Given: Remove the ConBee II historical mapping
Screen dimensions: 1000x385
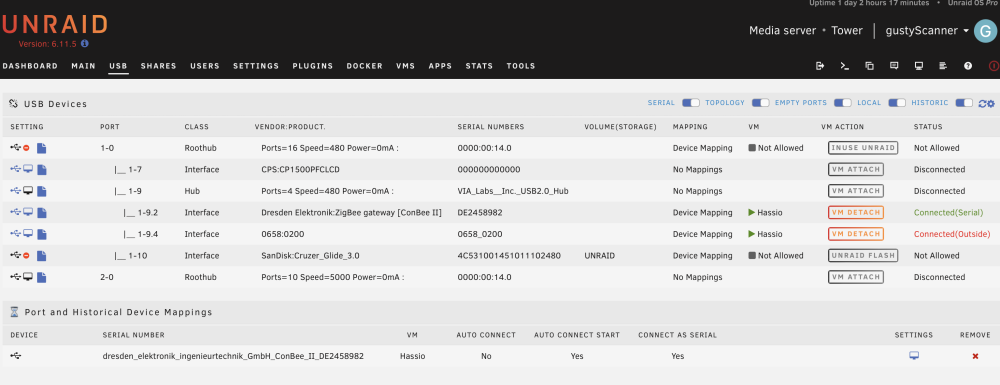Looking at the screenshot, I should [x=975, y=356].
